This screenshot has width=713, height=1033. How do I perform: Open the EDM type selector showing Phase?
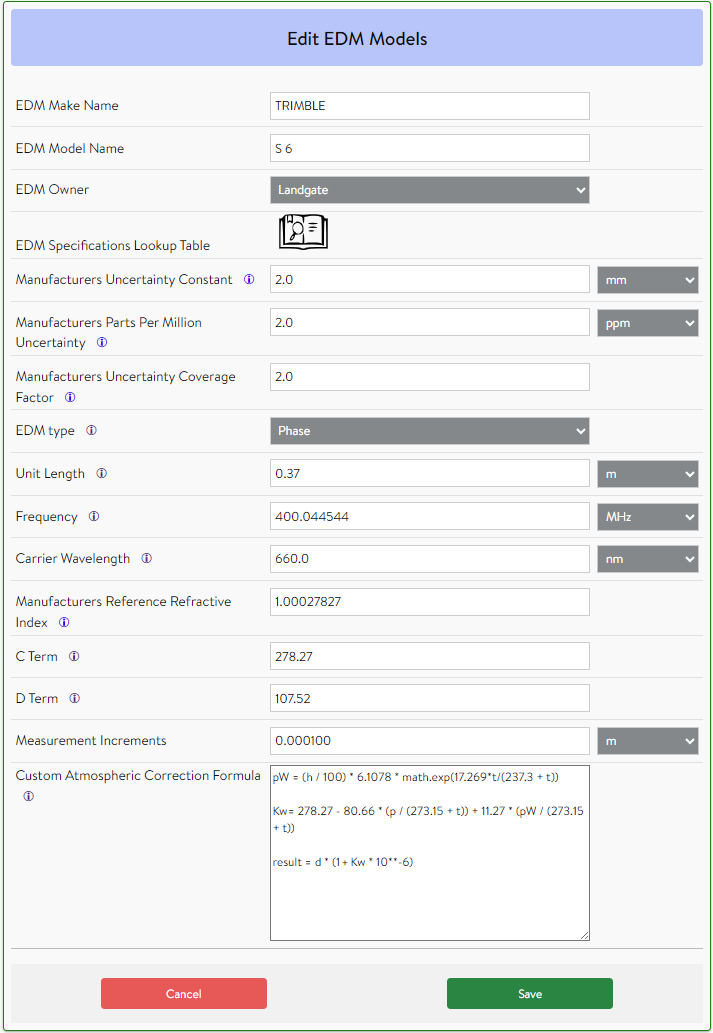click(429, 430)
